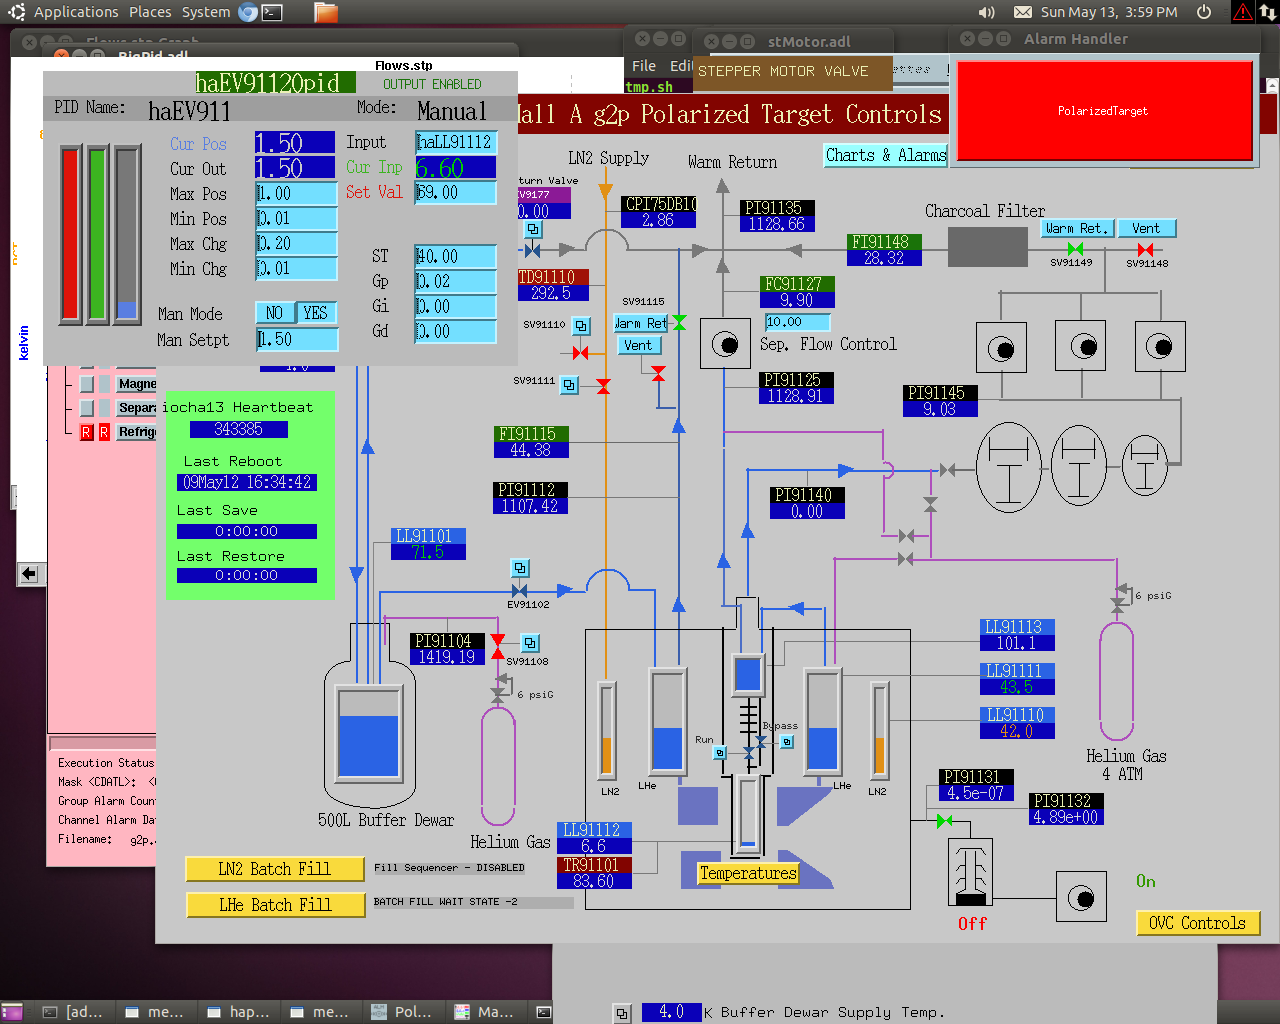The image size is (1280, 1024).
Task: Open the EV91102 valve control button
Action: pyautogui.click(x=520, y=568)
